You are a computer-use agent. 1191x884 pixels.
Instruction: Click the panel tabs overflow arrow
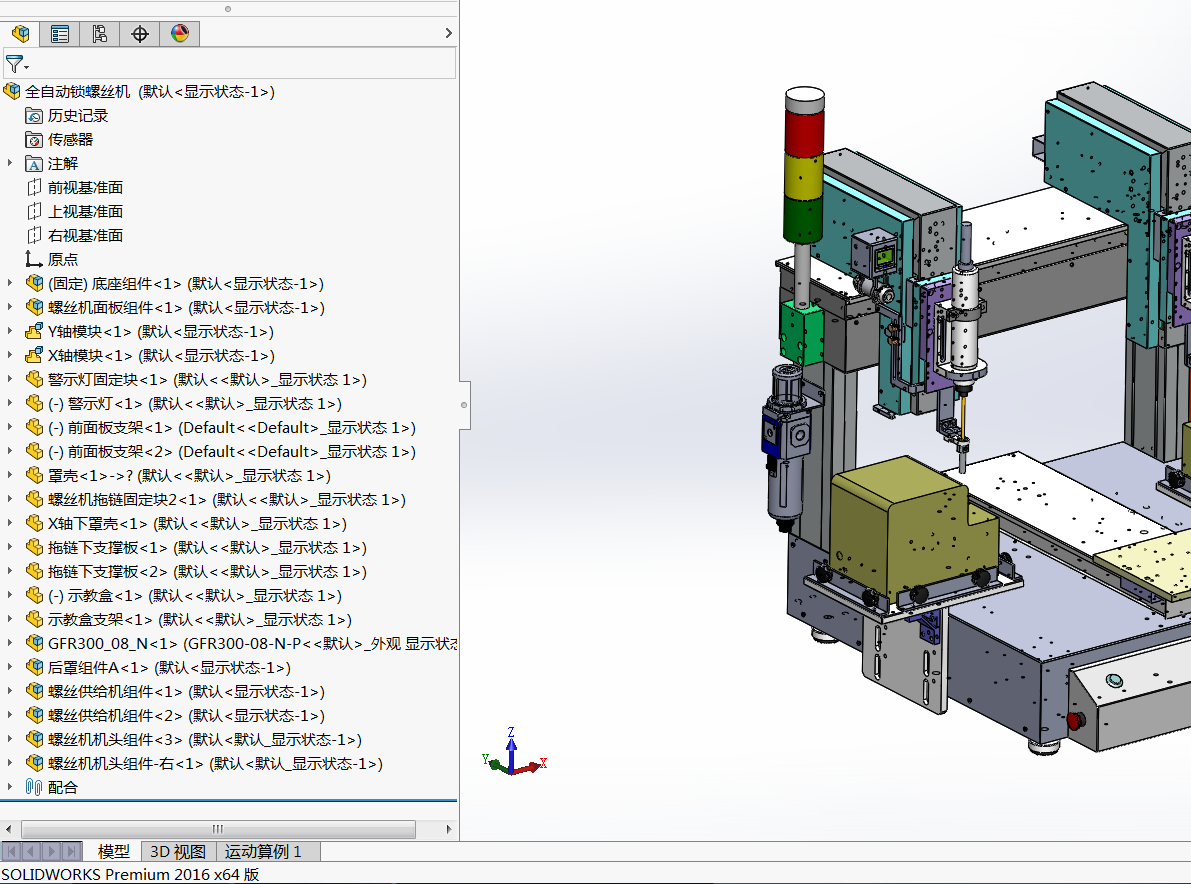tap(448, 33)
